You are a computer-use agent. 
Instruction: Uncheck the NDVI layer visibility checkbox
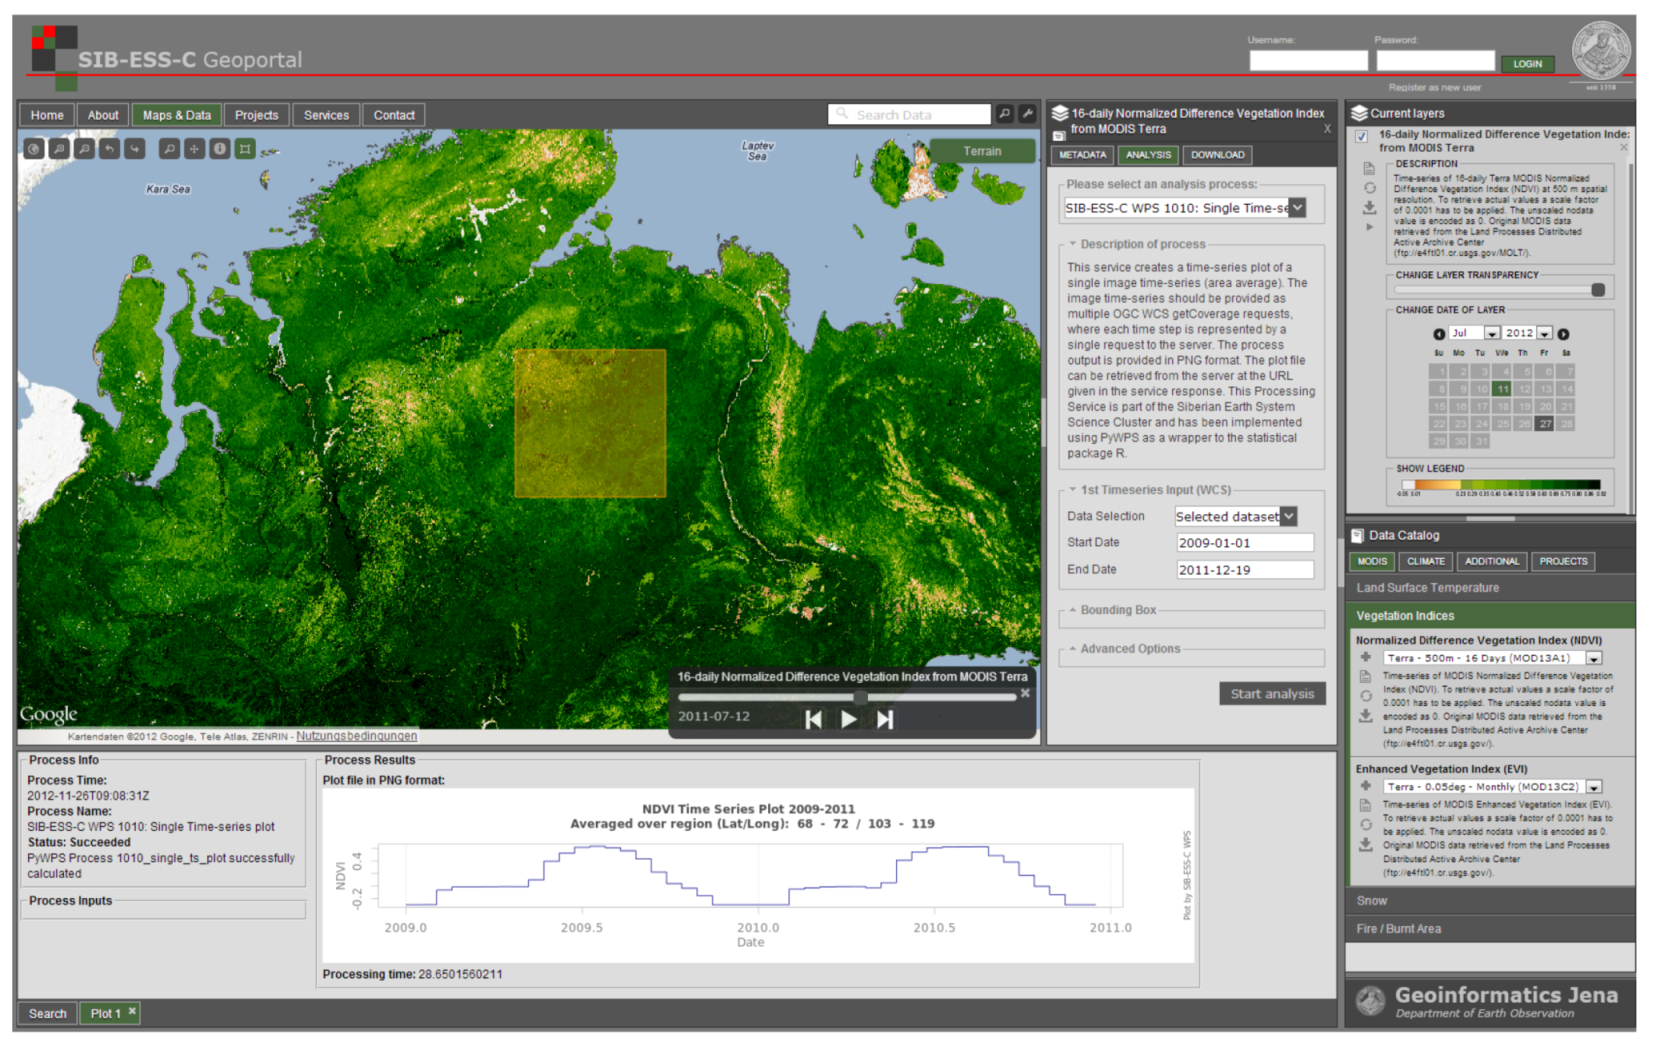click(x=1361, y=137)
